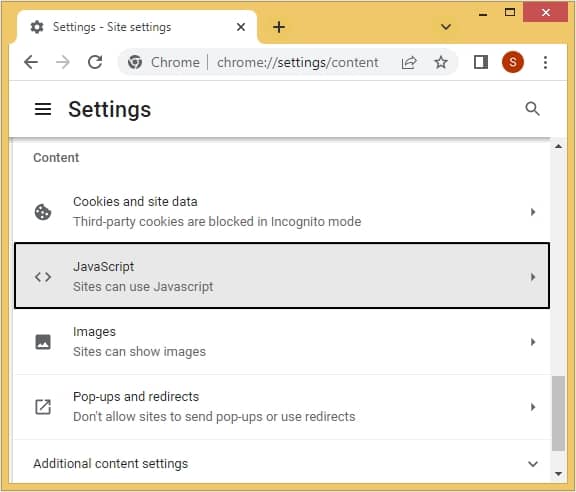Open the tab search dropdown chevron
The height and width of the screenshot is (492, 576).
pyautogui.click(x=446, y=27)
